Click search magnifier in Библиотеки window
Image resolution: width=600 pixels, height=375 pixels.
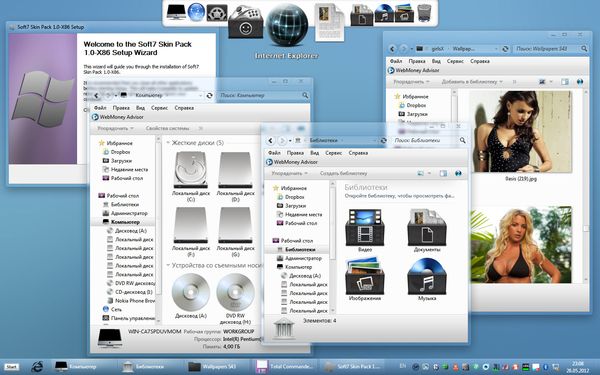(x=463, y=140)
